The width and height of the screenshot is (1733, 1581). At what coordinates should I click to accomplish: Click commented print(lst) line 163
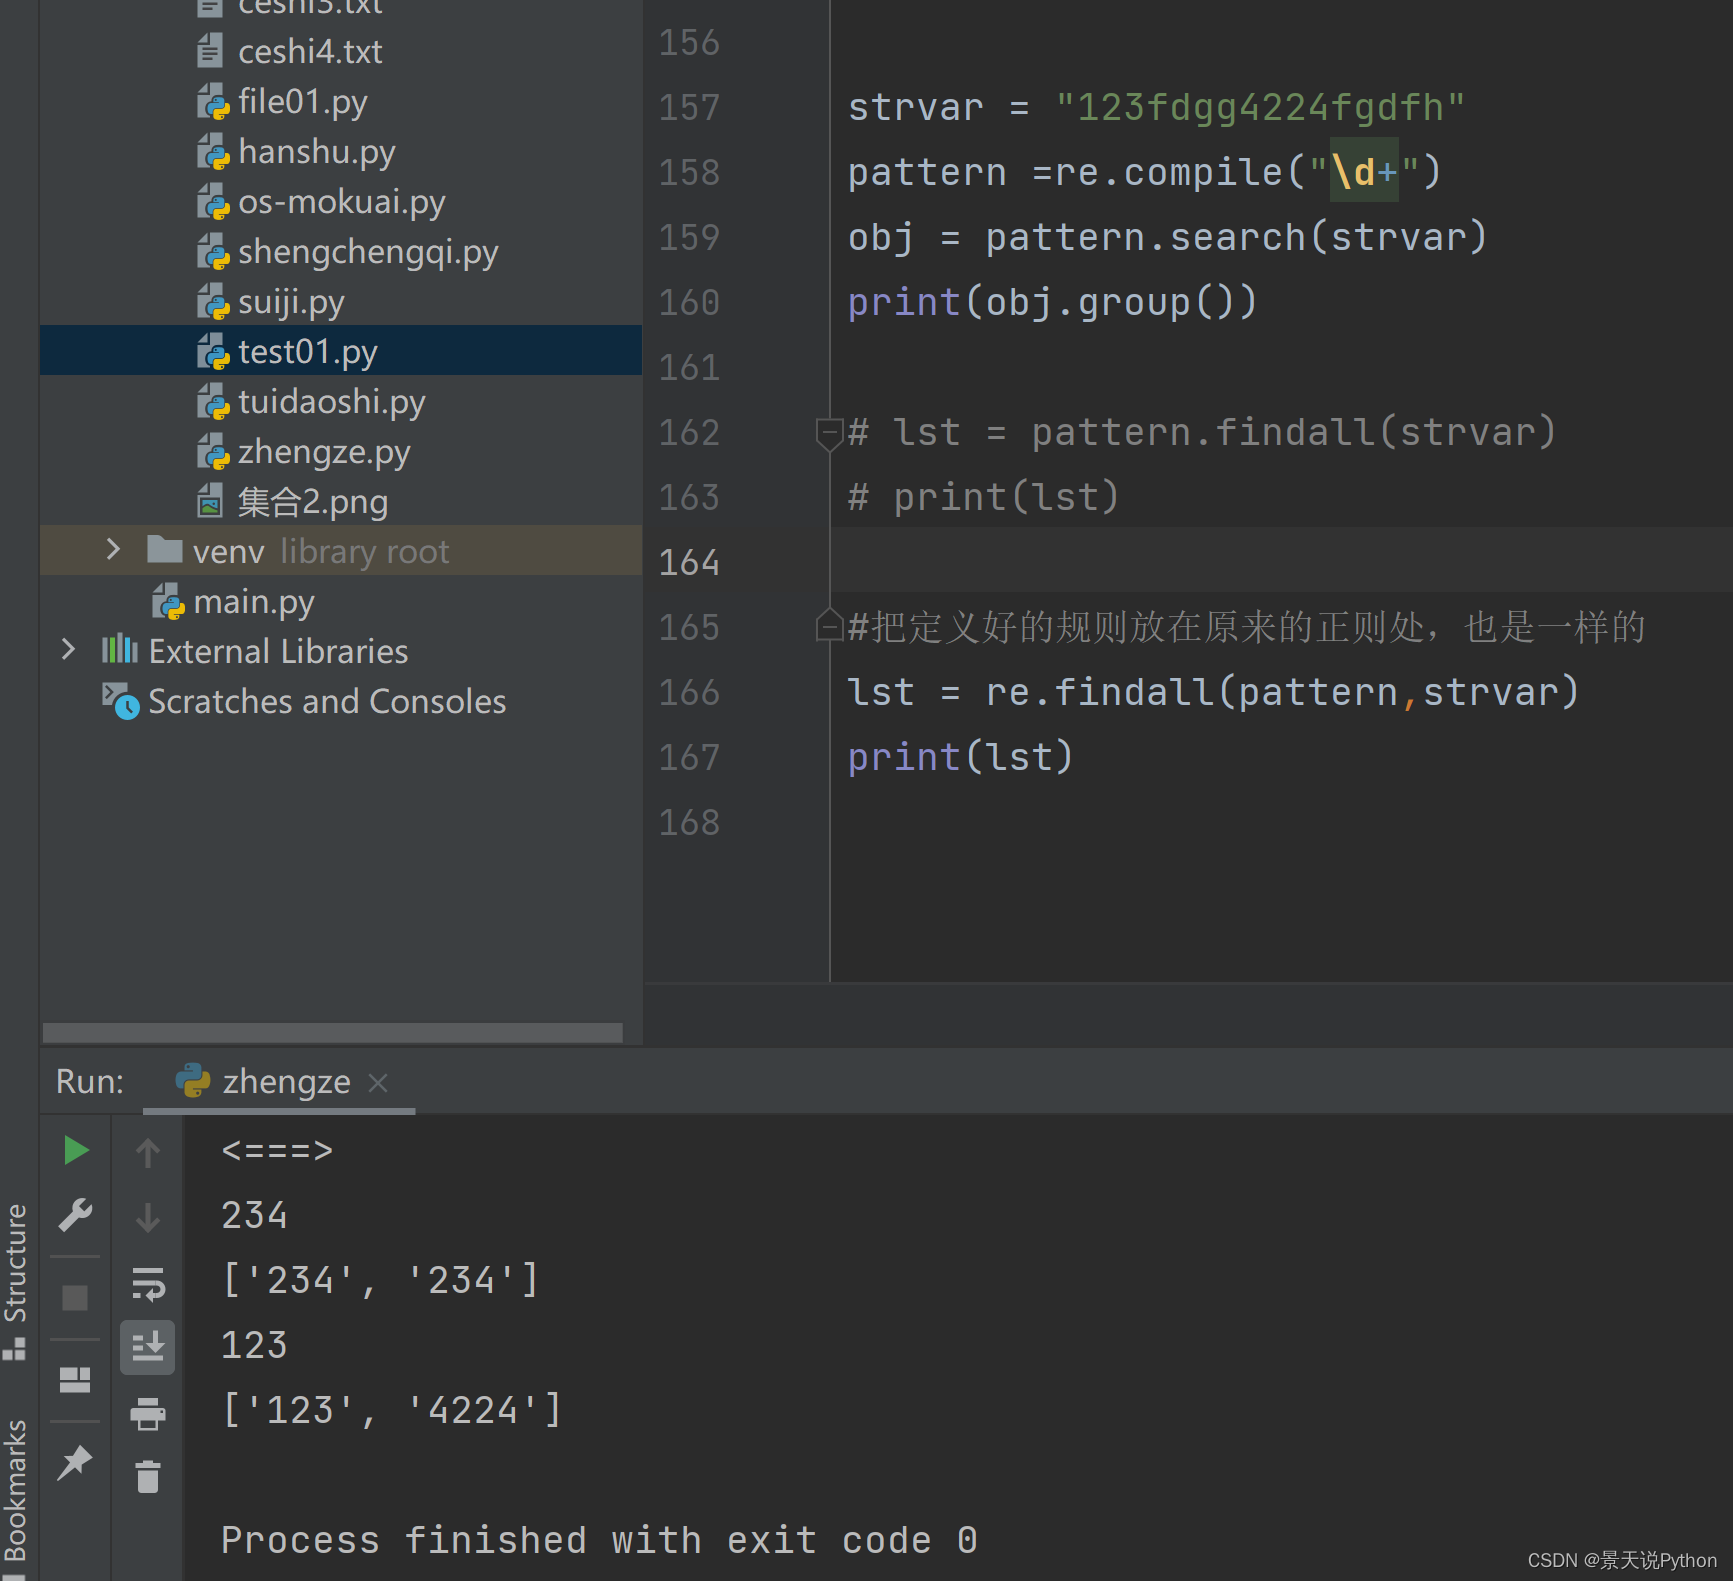point(983,497)
